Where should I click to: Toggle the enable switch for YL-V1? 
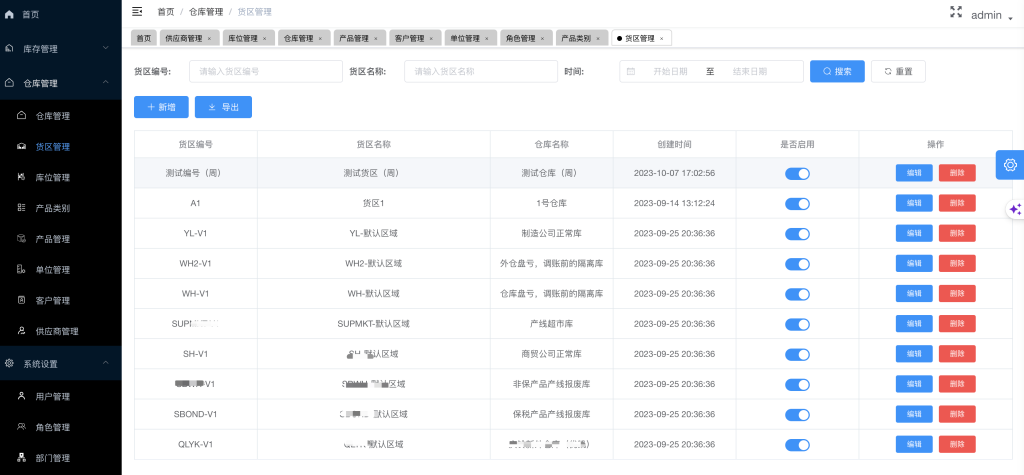[x=797, y=234]
